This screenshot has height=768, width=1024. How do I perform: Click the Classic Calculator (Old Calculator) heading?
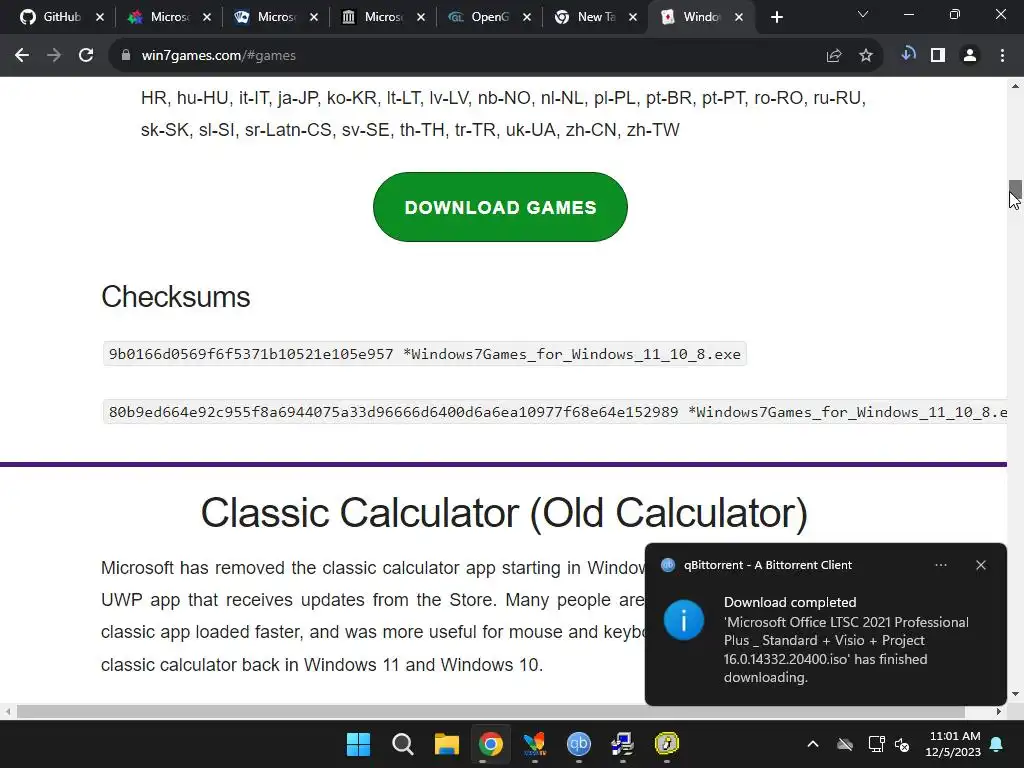pos(504,513)
